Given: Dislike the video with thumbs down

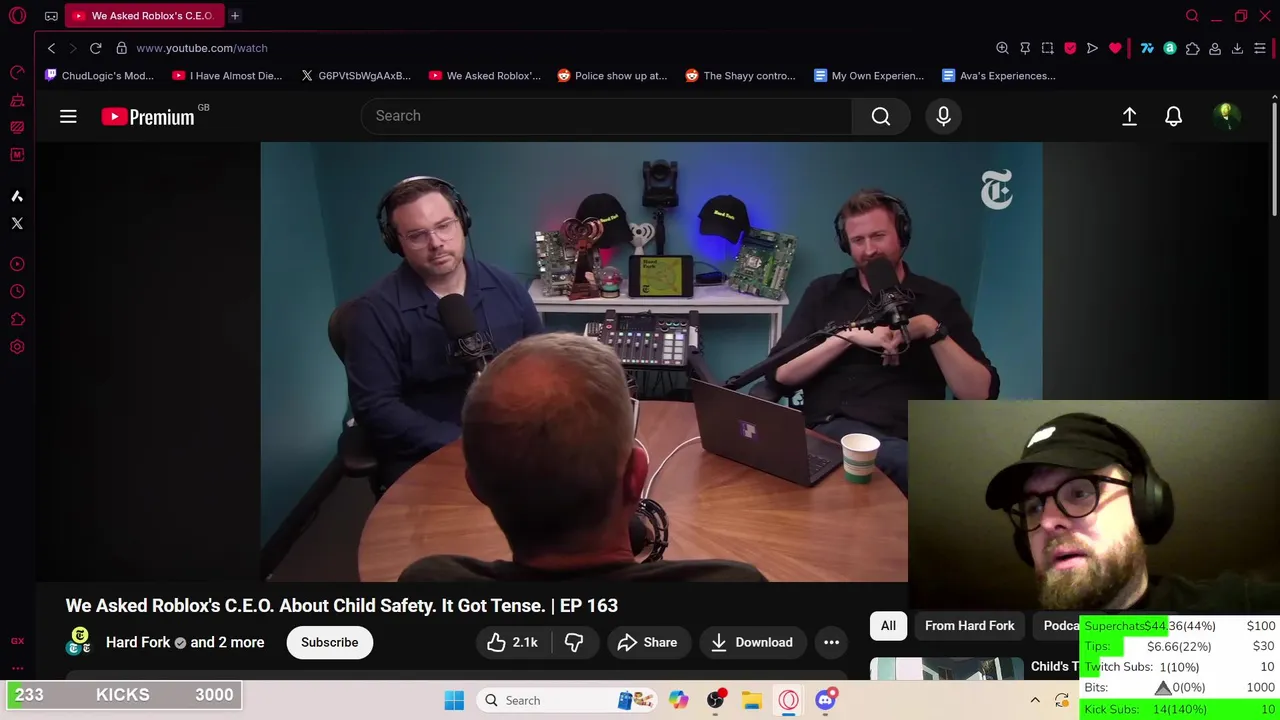Looking at the screenshot, I should tap(574, 643).
